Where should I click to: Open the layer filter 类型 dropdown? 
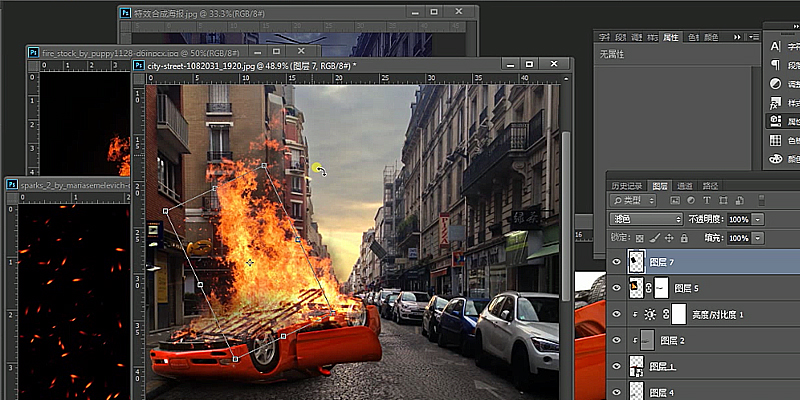[633, 201]
